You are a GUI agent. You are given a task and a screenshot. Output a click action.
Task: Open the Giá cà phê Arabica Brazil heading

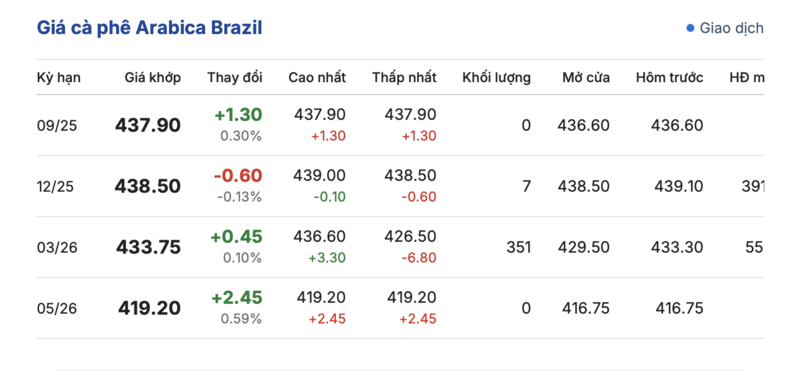pos(149,28)
